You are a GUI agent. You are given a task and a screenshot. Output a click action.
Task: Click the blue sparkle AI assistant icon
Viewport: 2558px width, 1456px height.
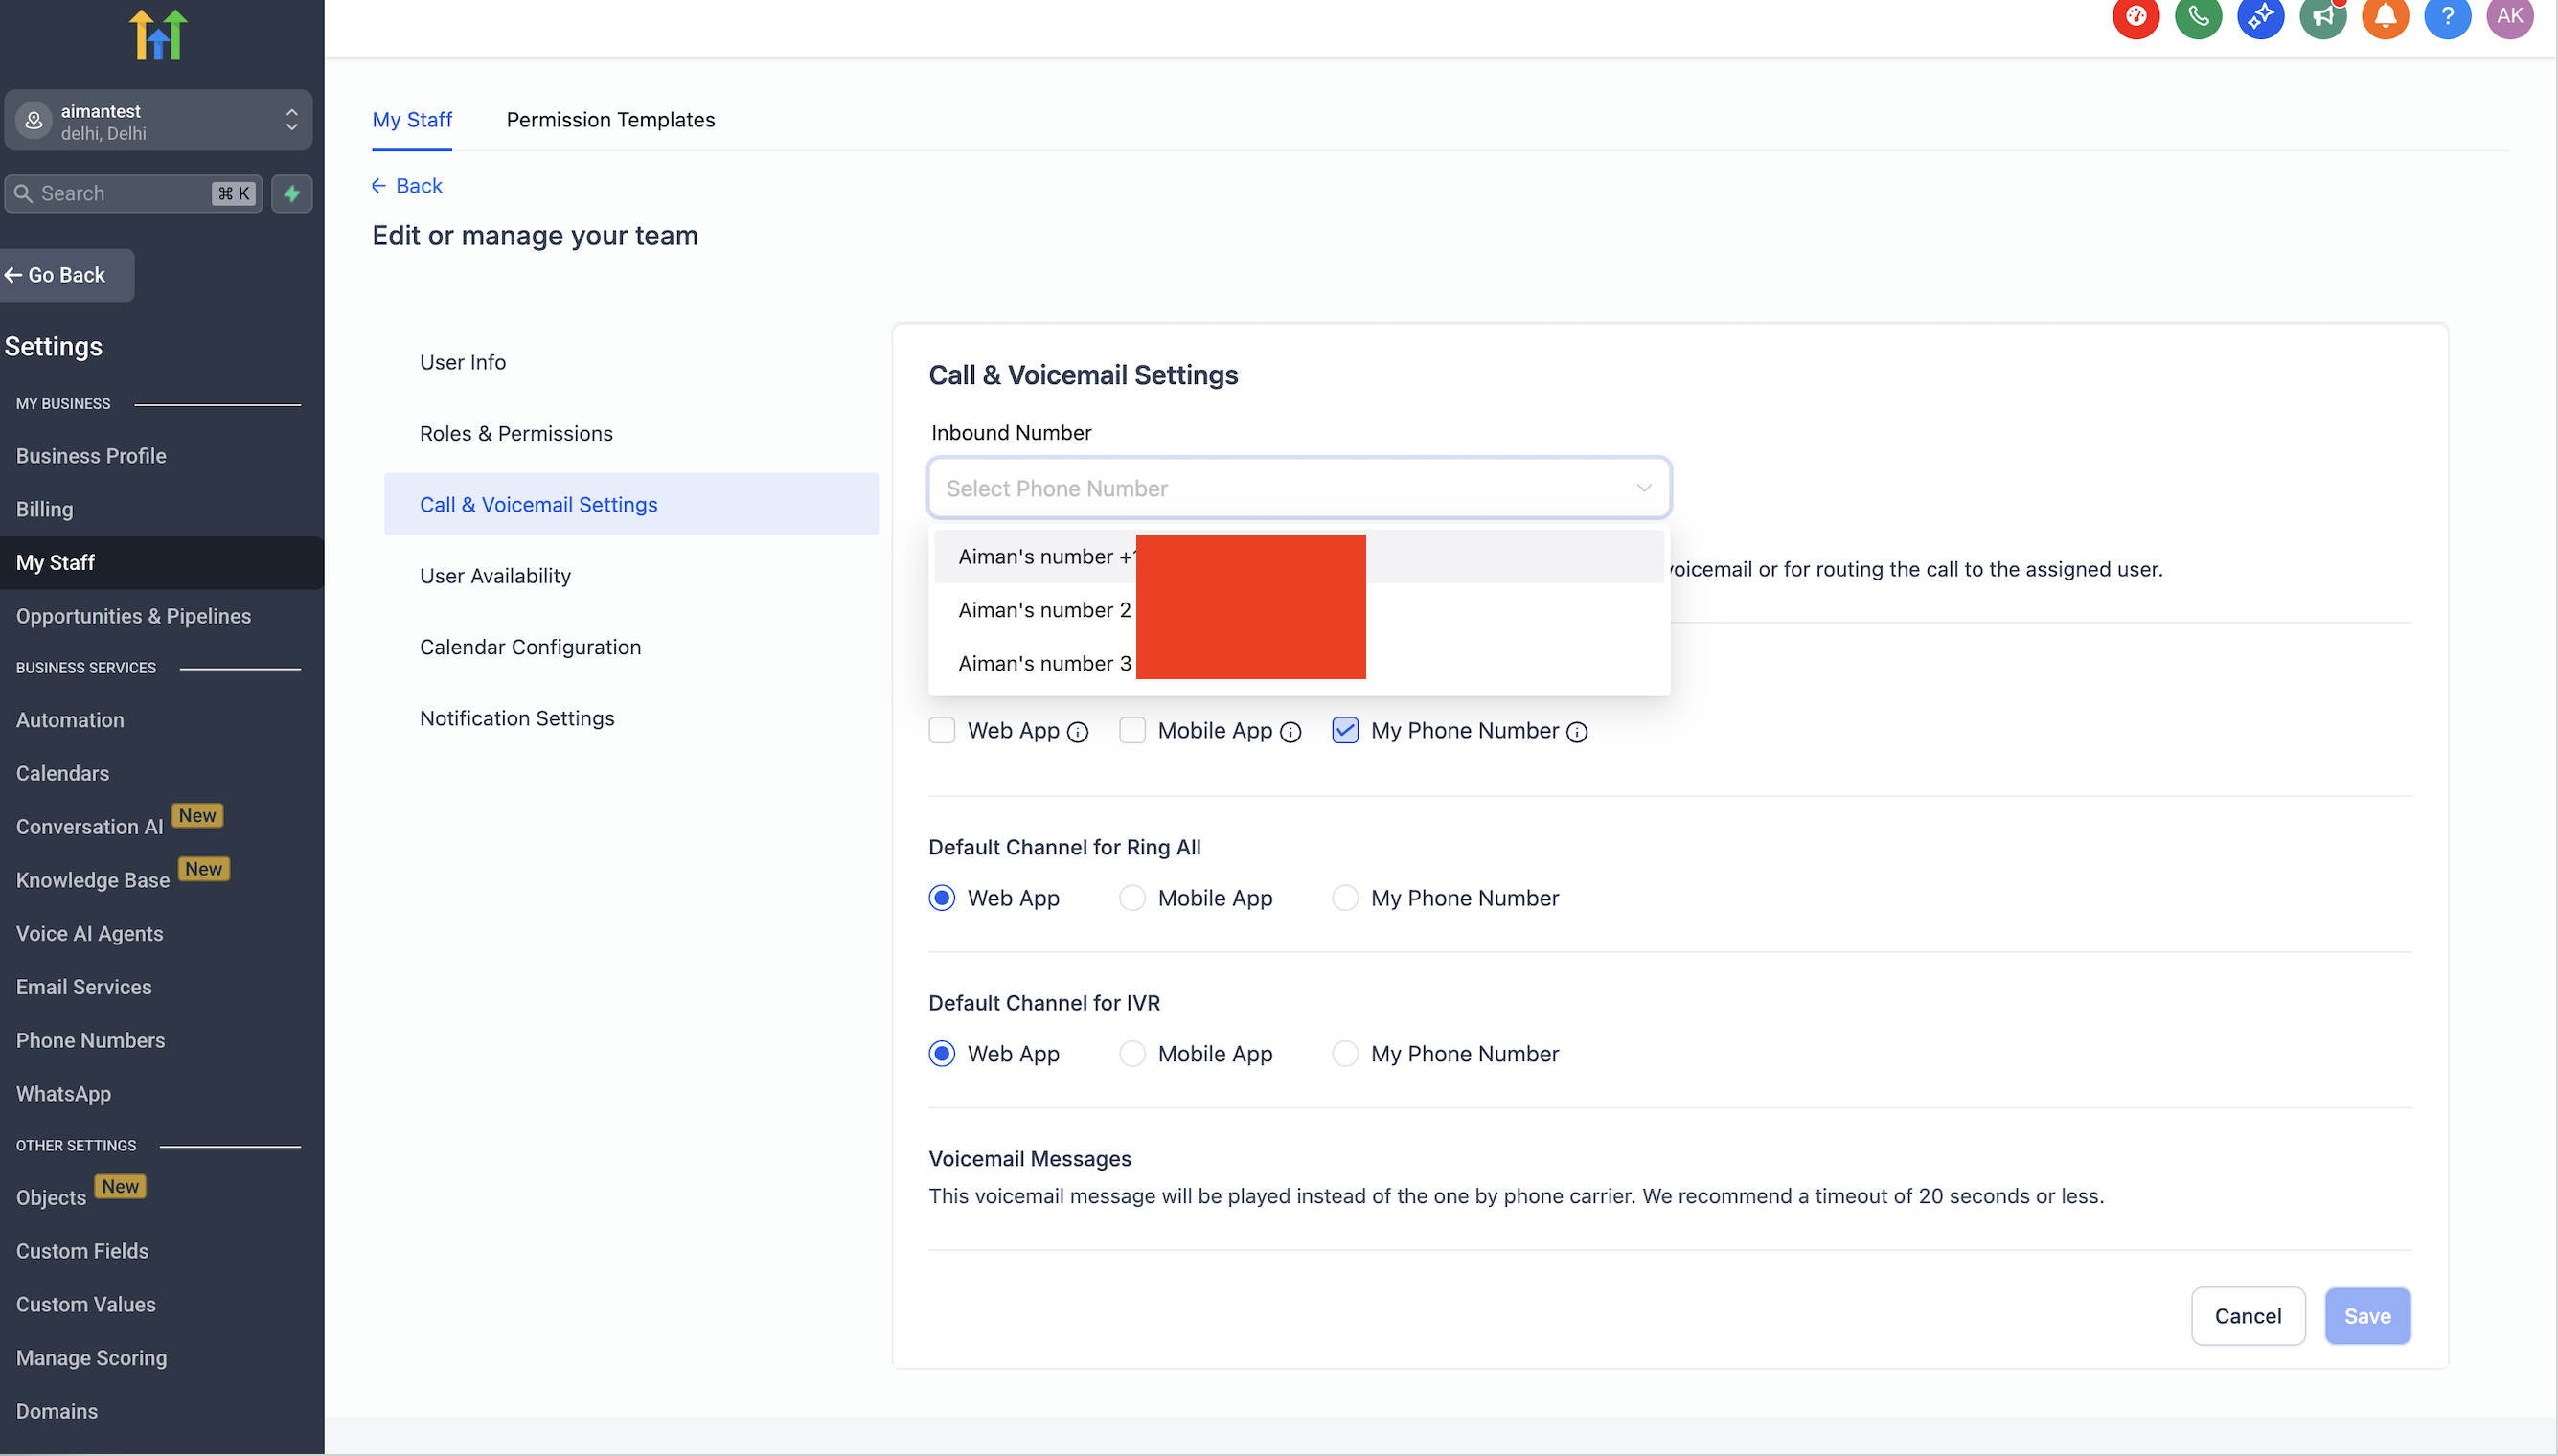coord(2259,17)
